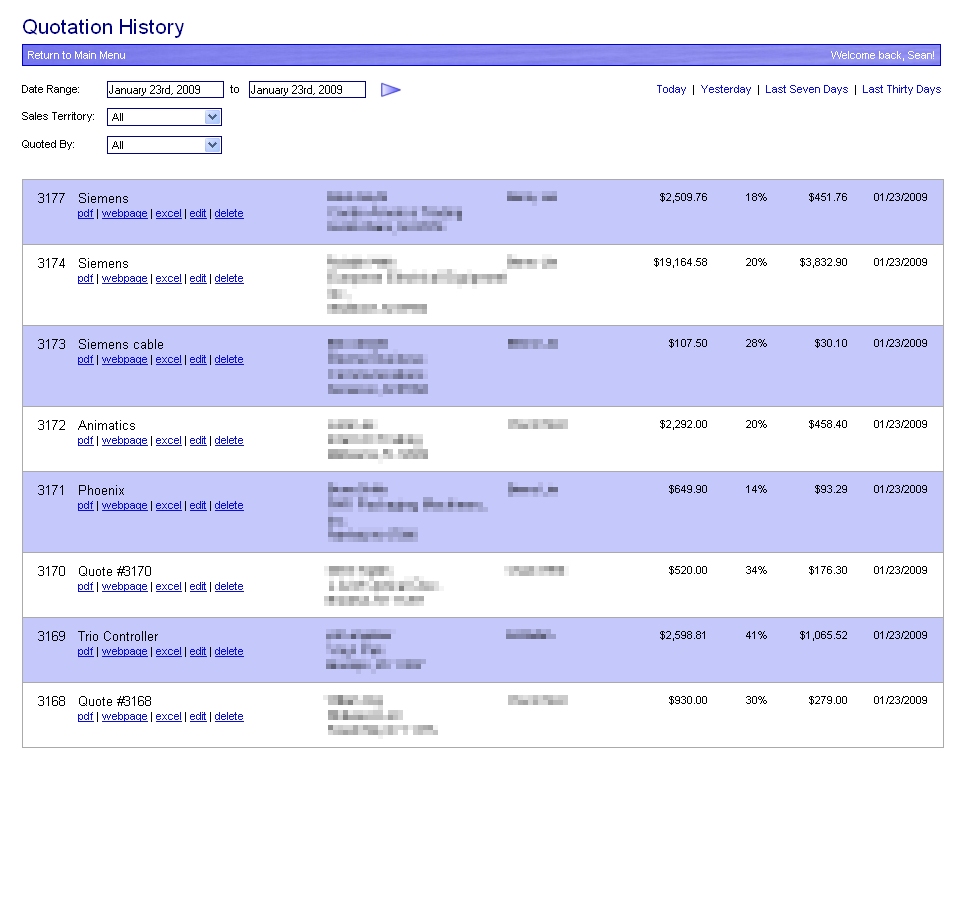This screenshot has width=960, height=900.
Task: Delete Siemens cable quote 3173
Action: tap(229, 359)
